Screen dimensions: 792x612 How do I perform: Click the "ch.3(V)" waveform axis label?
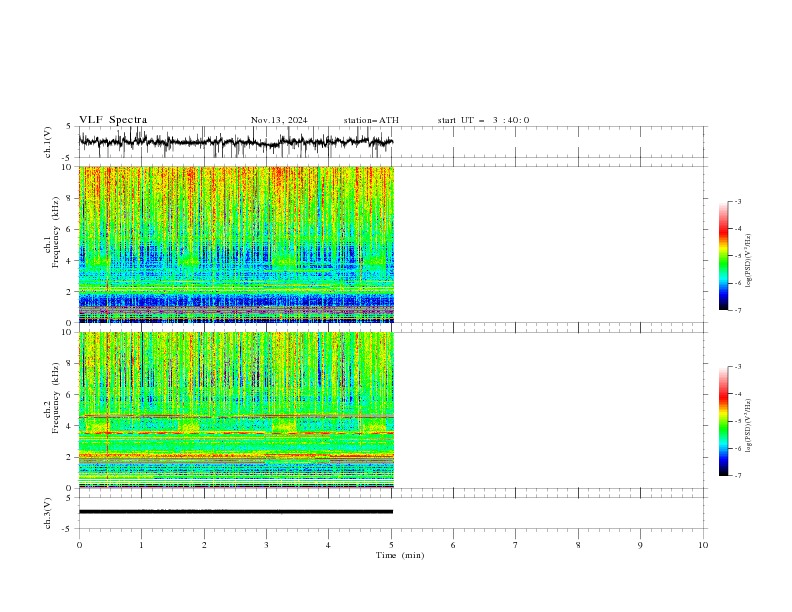click(48, 514)
